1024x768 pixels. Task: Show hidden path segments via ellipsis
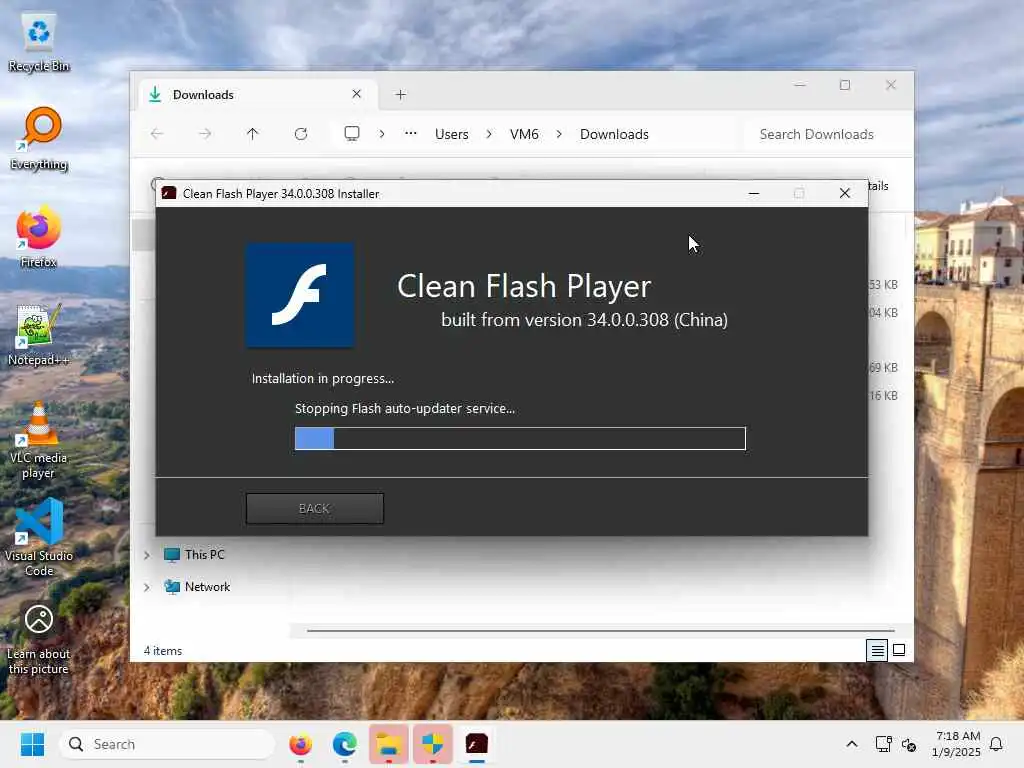pos(411,134)
